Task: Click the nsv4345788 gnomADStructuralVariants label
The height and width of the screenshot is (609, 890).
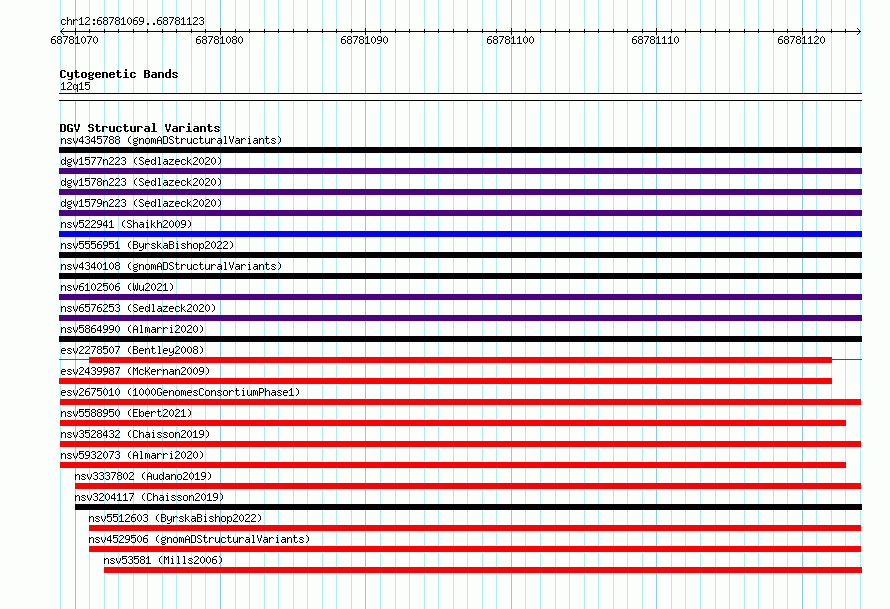Action: pos(171,140)
